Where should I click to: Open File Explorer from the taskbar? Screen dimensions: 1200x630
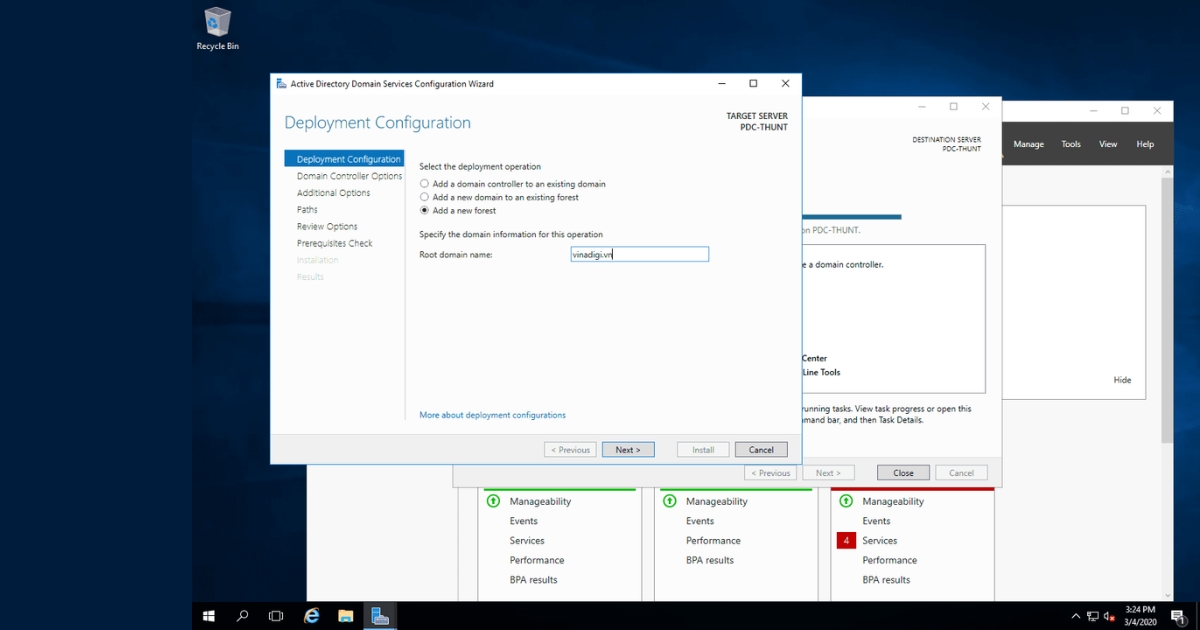(345, 616)
